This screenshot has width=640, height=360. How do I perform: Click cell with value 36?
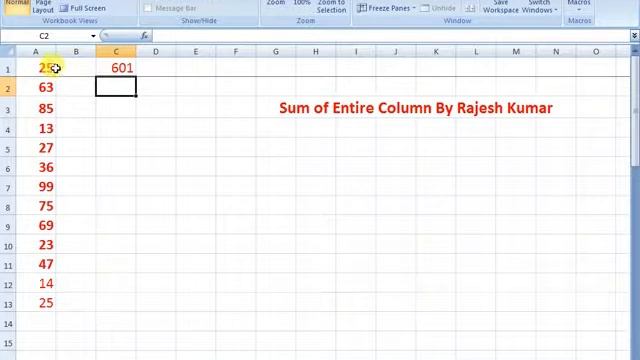pyautogui.click(x=36, y=167)
